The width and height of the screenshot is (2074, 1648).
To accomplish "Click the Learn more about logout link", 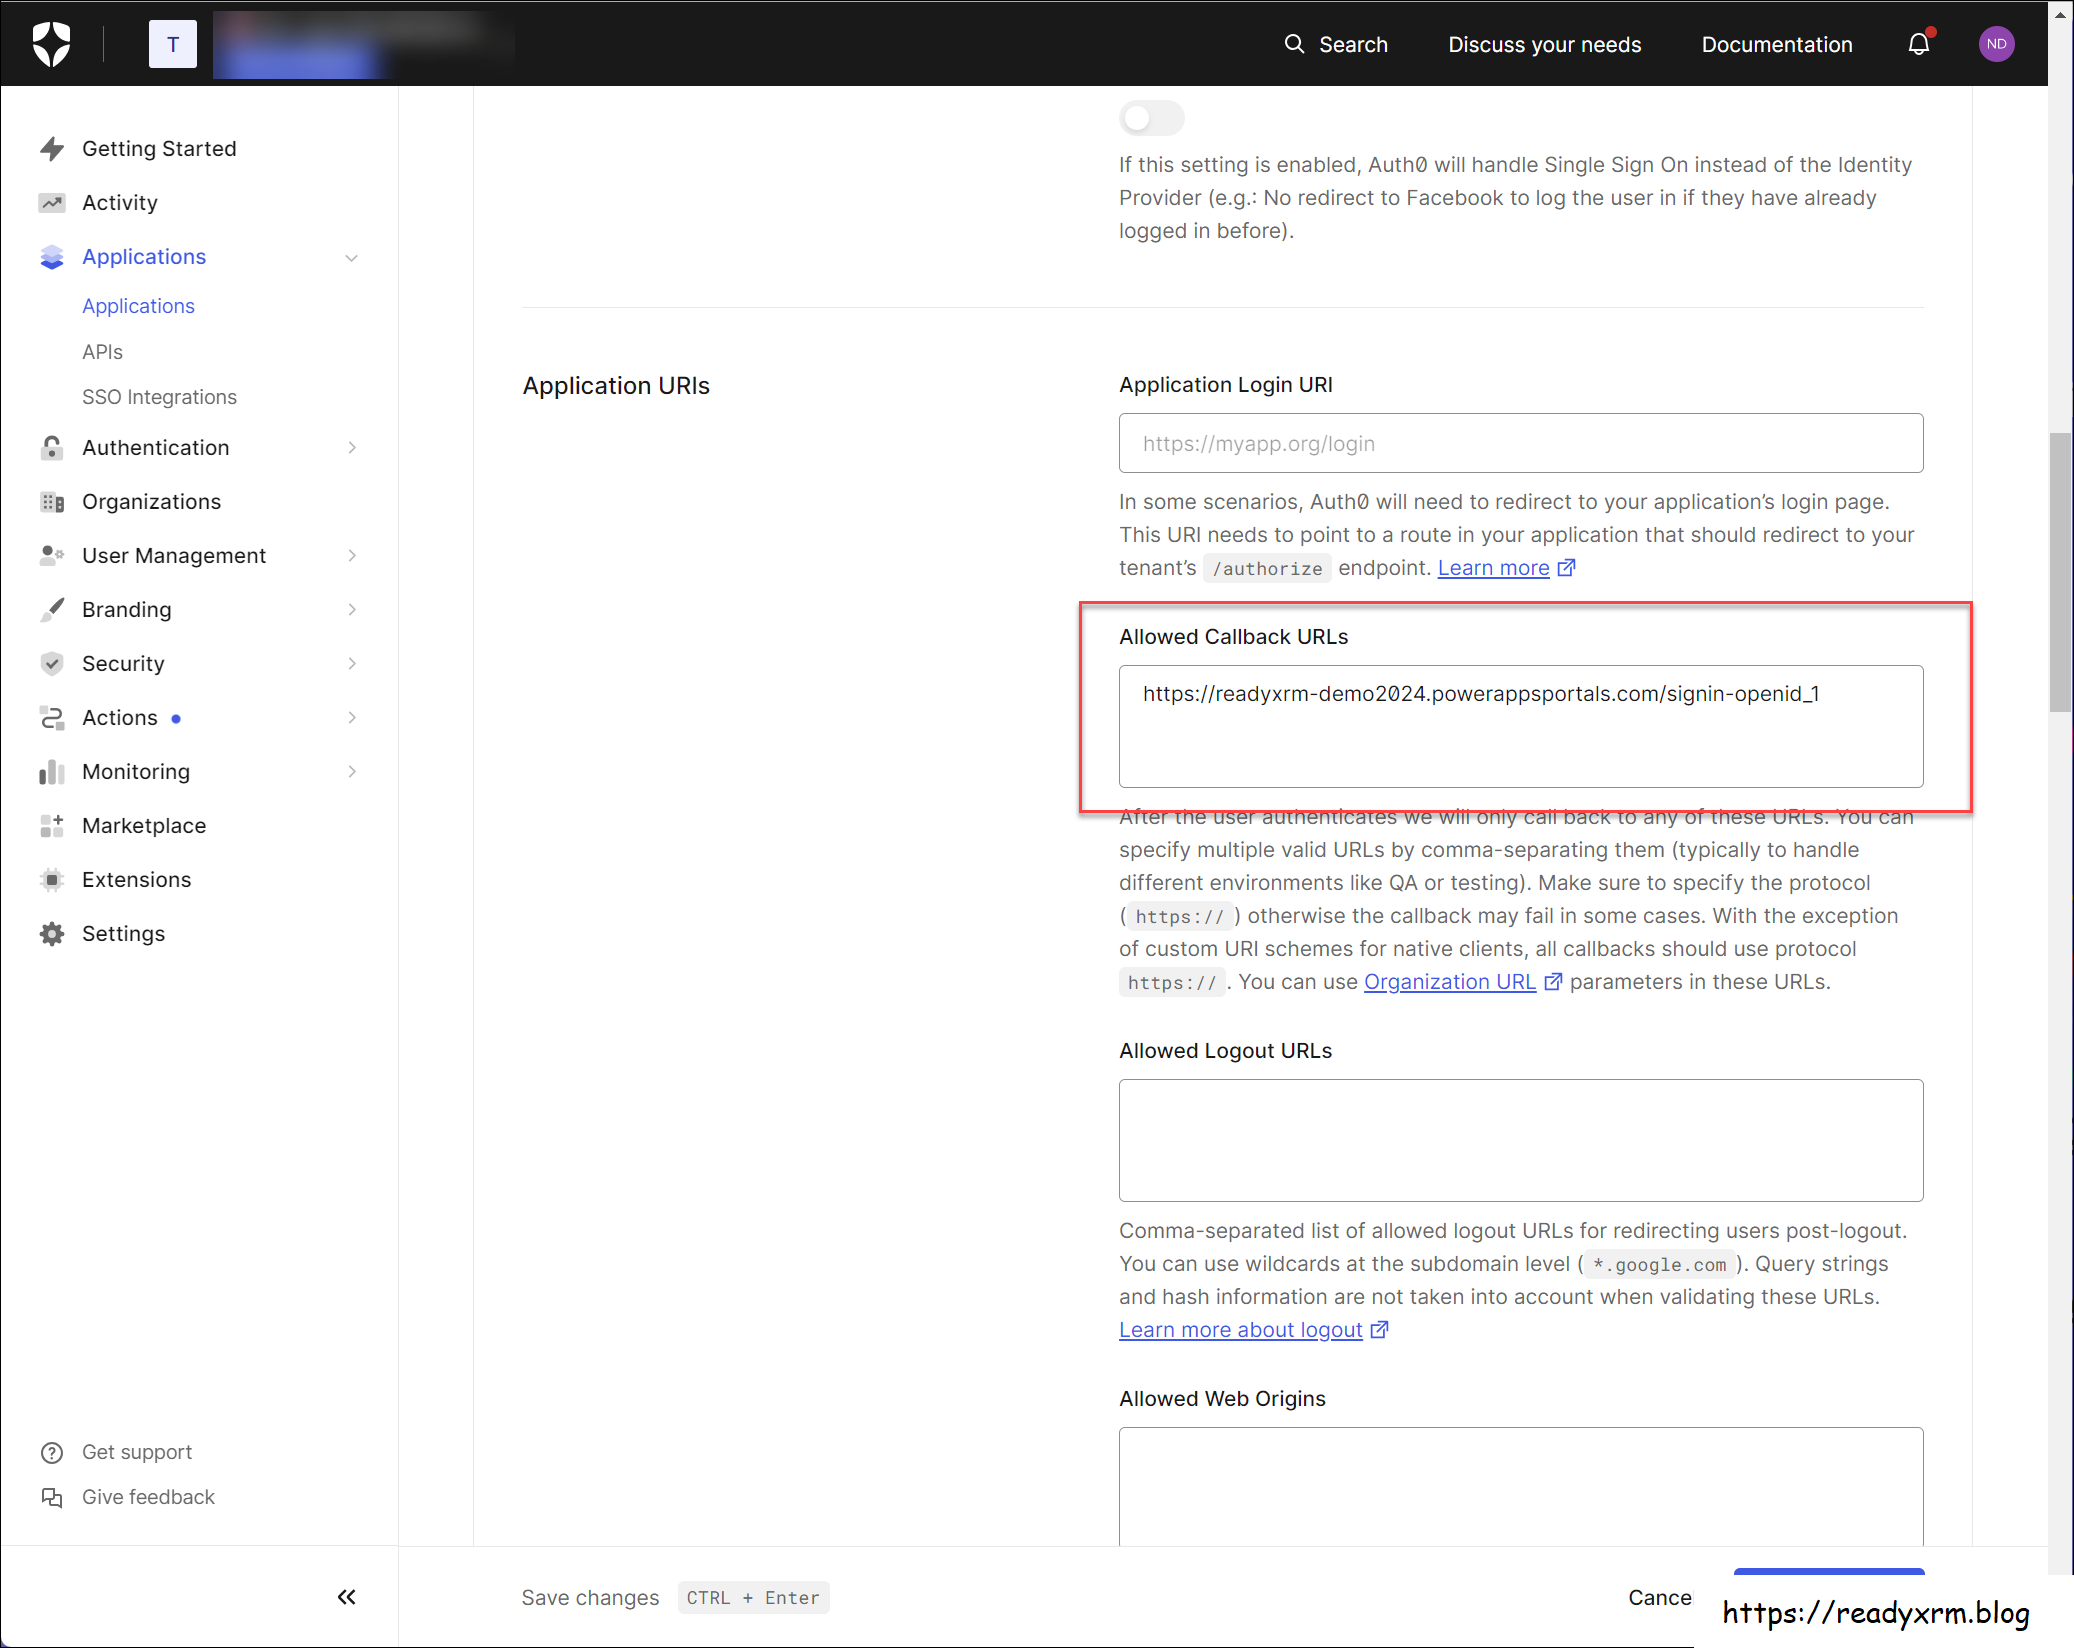I will click(1240, 1329).
